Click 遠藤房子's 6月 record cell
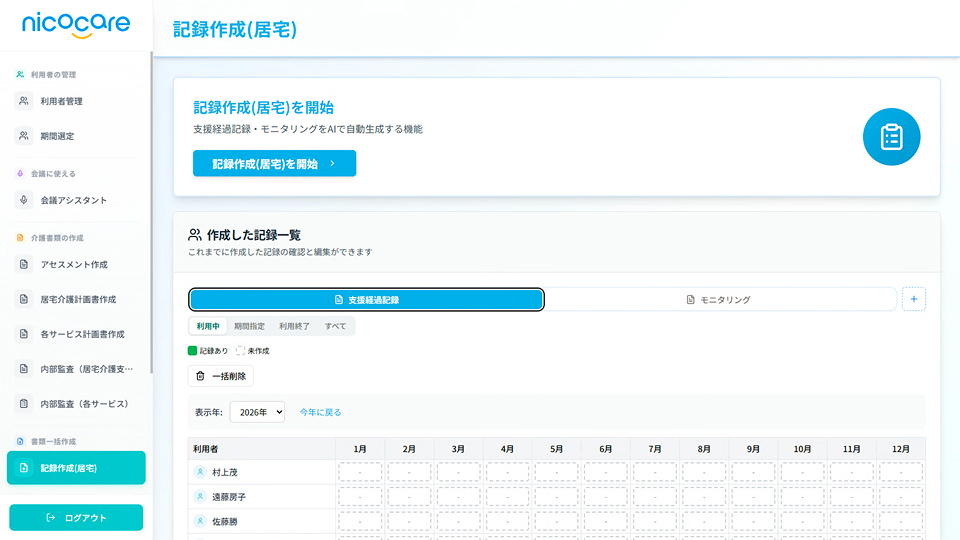The height and width of the screenshot is (540, 960). [606, 497]
